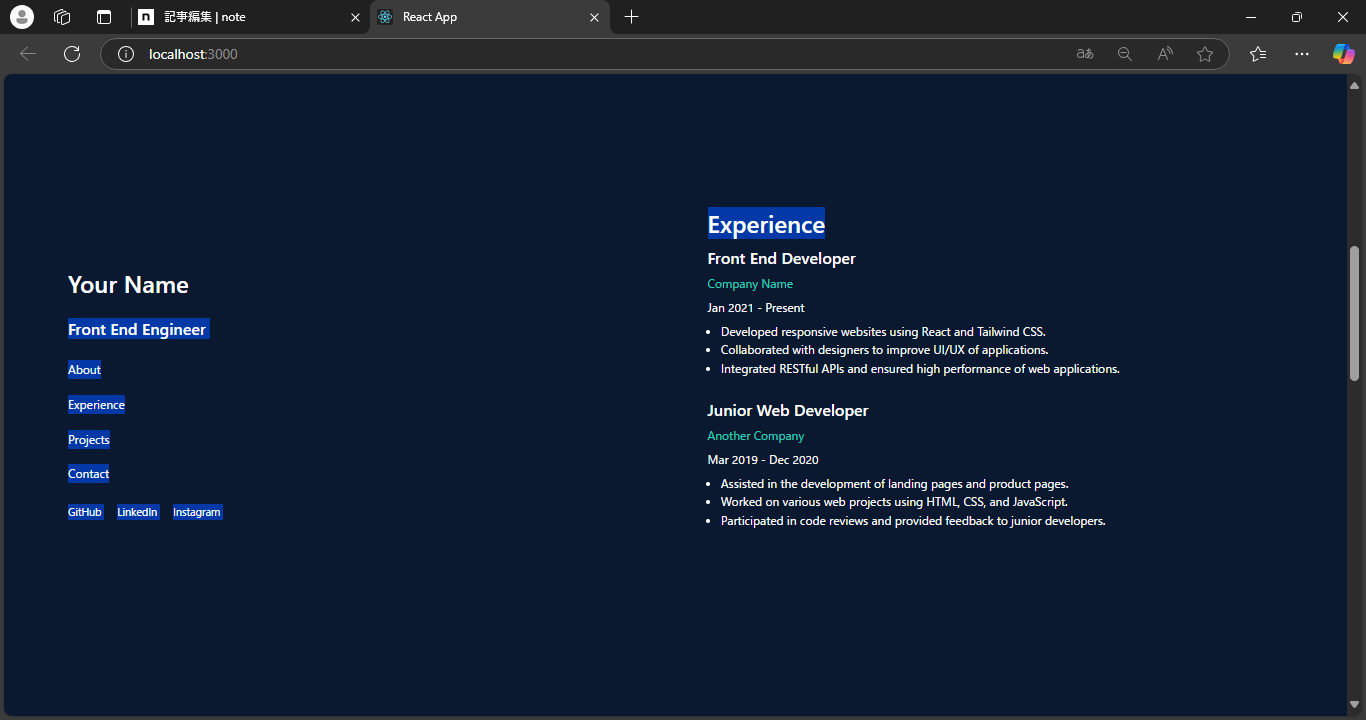The image size is (1366, 720).
Task: Open the tab actions menu icon
Action: (x=103, y=17)
